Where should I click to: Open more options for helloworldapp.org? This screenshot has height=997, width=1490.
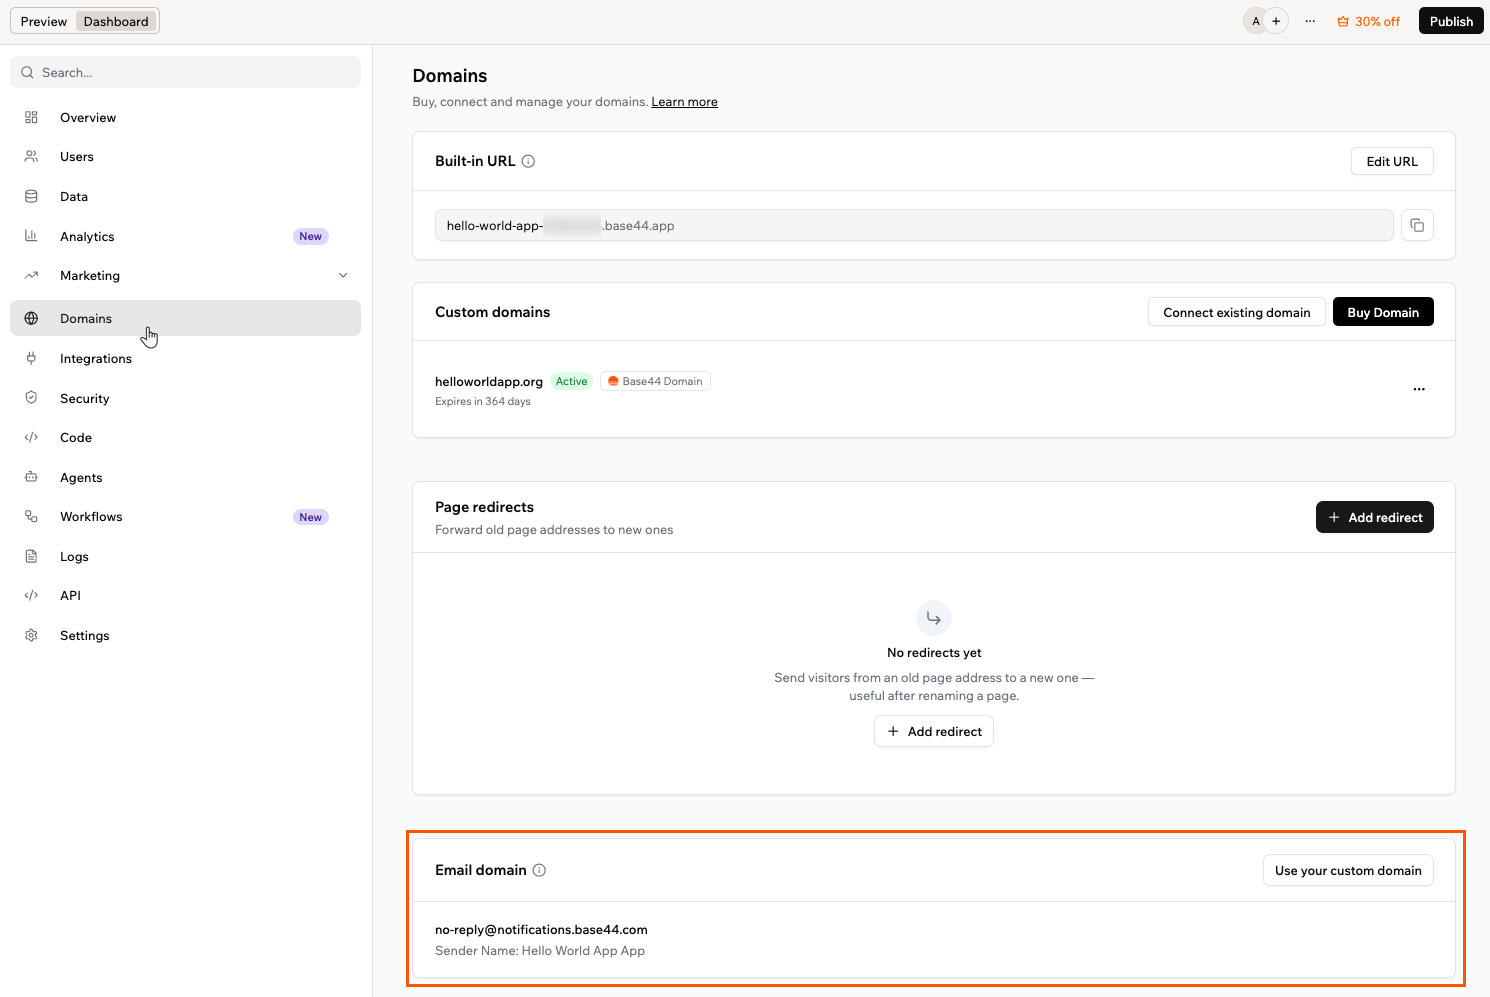(x=1418, y=389)
